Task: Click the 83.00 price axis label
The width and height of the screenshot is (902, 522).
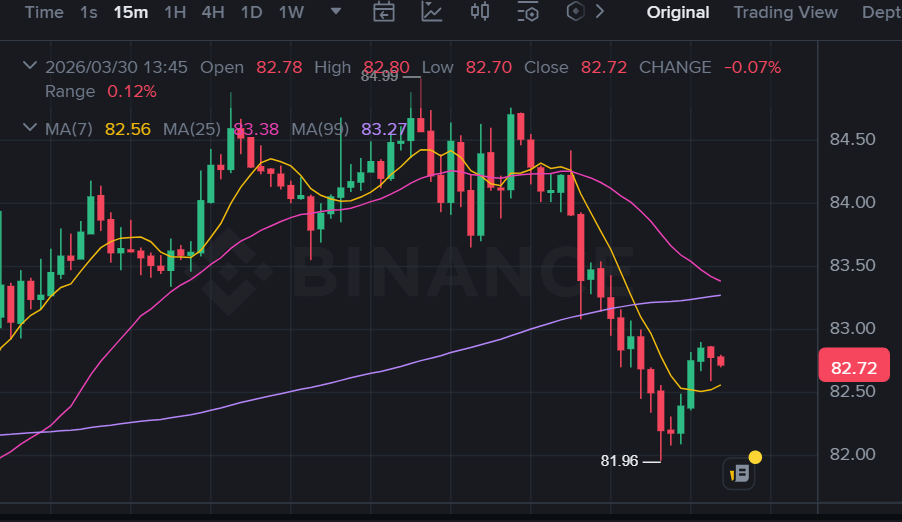Action: 852,328
